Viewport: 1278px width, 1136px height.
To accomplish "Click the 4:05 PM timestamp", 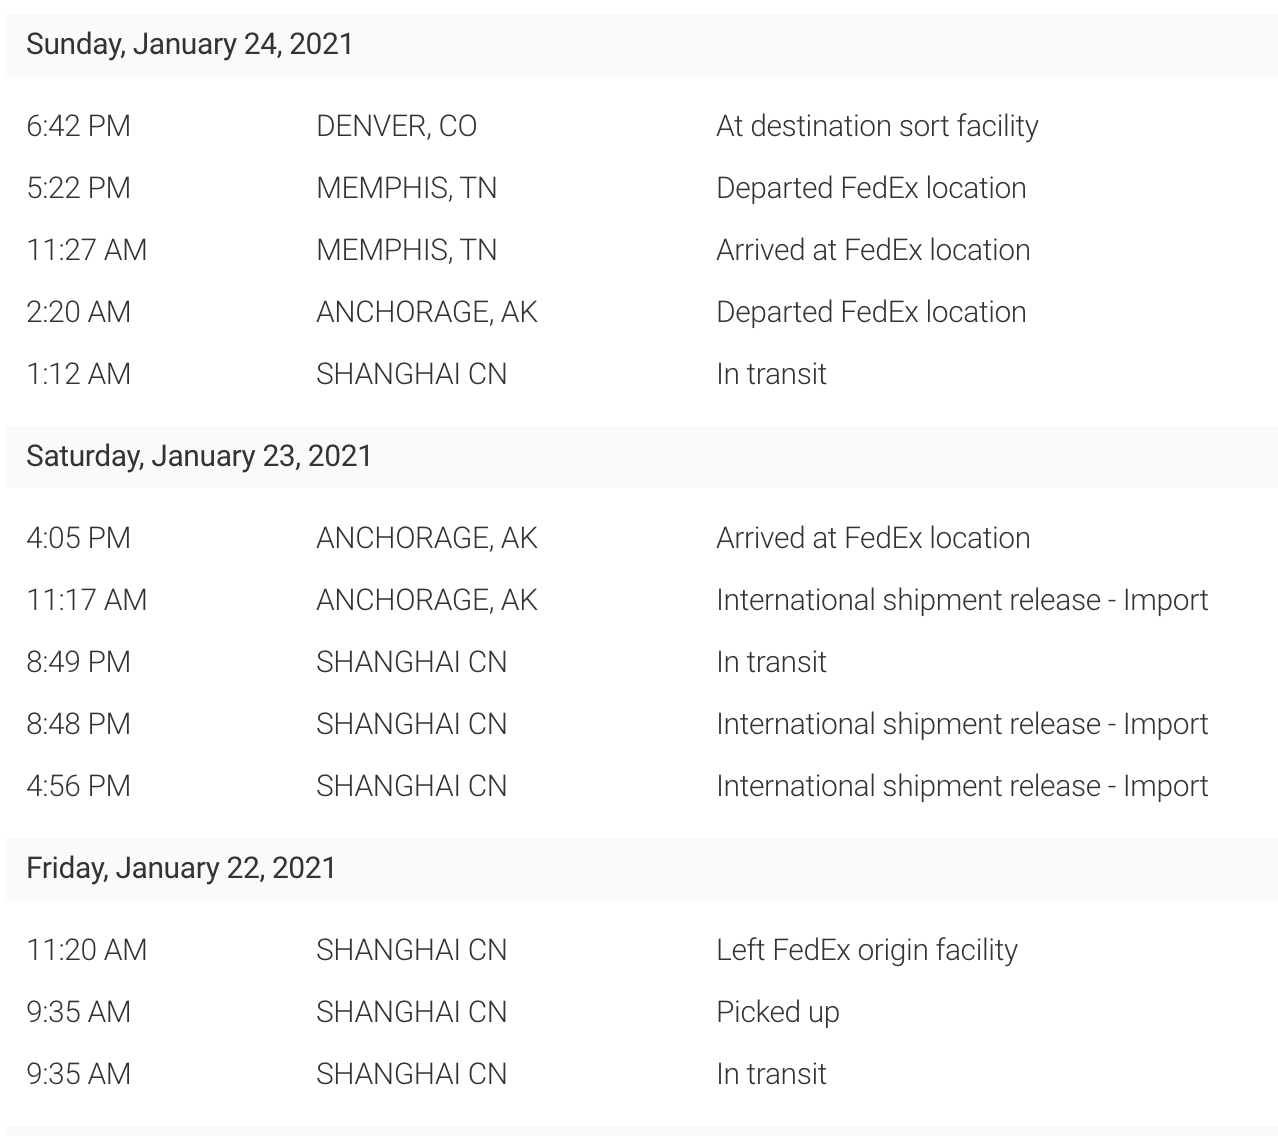I will [x=78, y=538].
